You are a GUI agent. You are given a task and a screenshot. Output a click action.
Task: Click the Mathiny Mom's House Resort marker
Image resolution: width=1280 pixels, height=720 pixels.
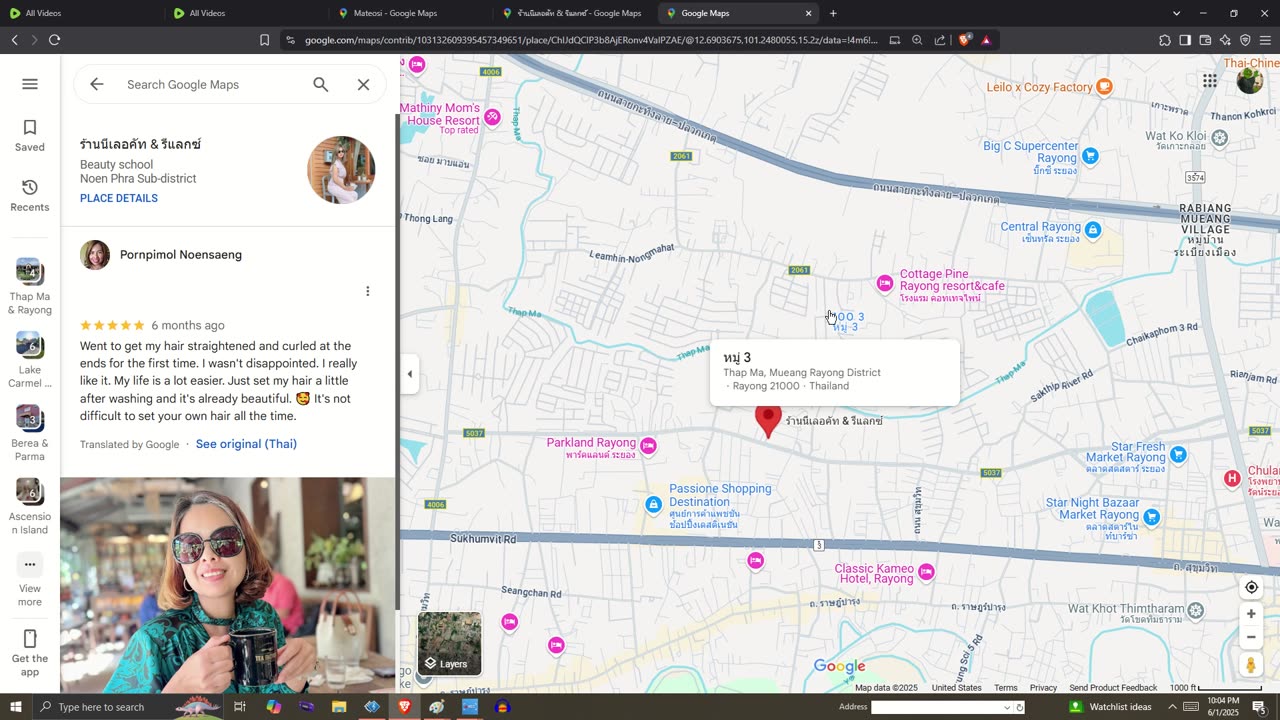492,117
